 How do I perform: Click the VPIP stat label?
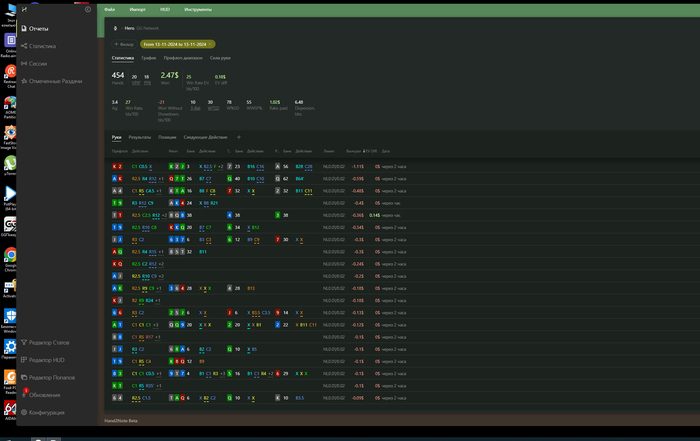(136, 83)
